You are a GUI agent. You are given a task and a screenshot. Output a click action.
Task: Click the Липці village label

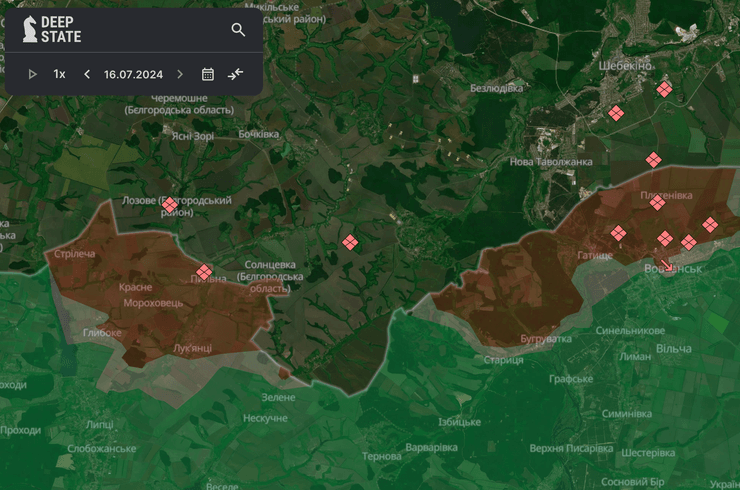100,424
